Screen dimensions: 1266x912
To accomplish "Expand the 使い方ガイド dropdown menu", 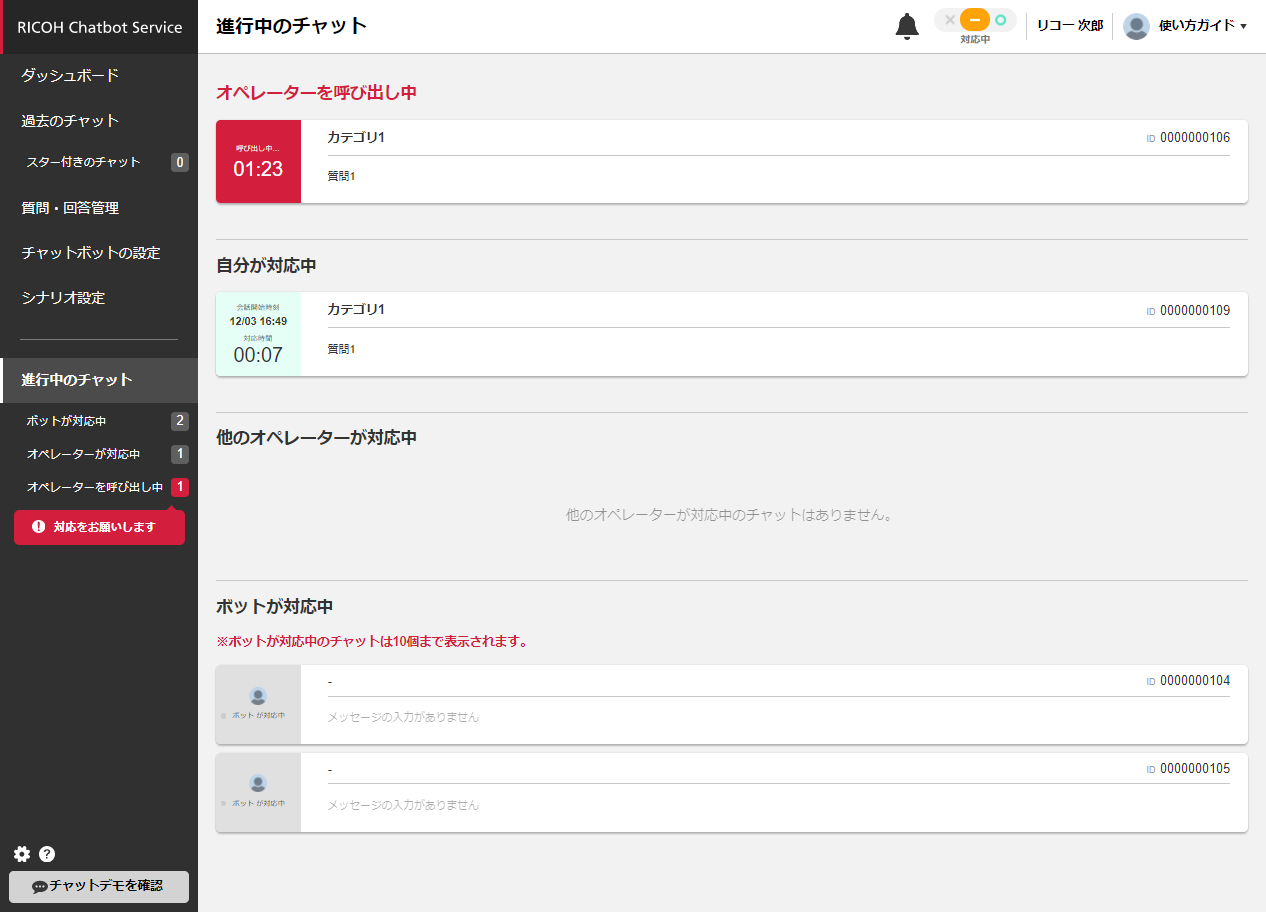I will [1202, 26].
